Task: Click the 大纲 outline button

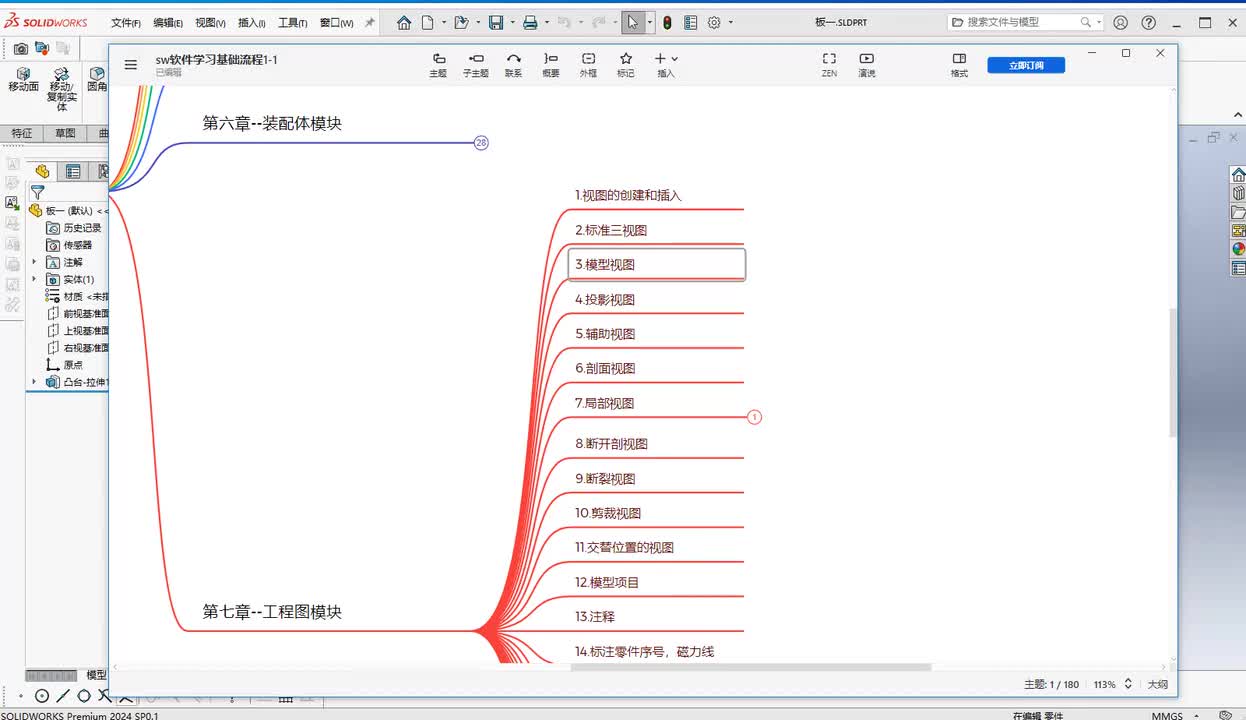Action: point(1157,685)
